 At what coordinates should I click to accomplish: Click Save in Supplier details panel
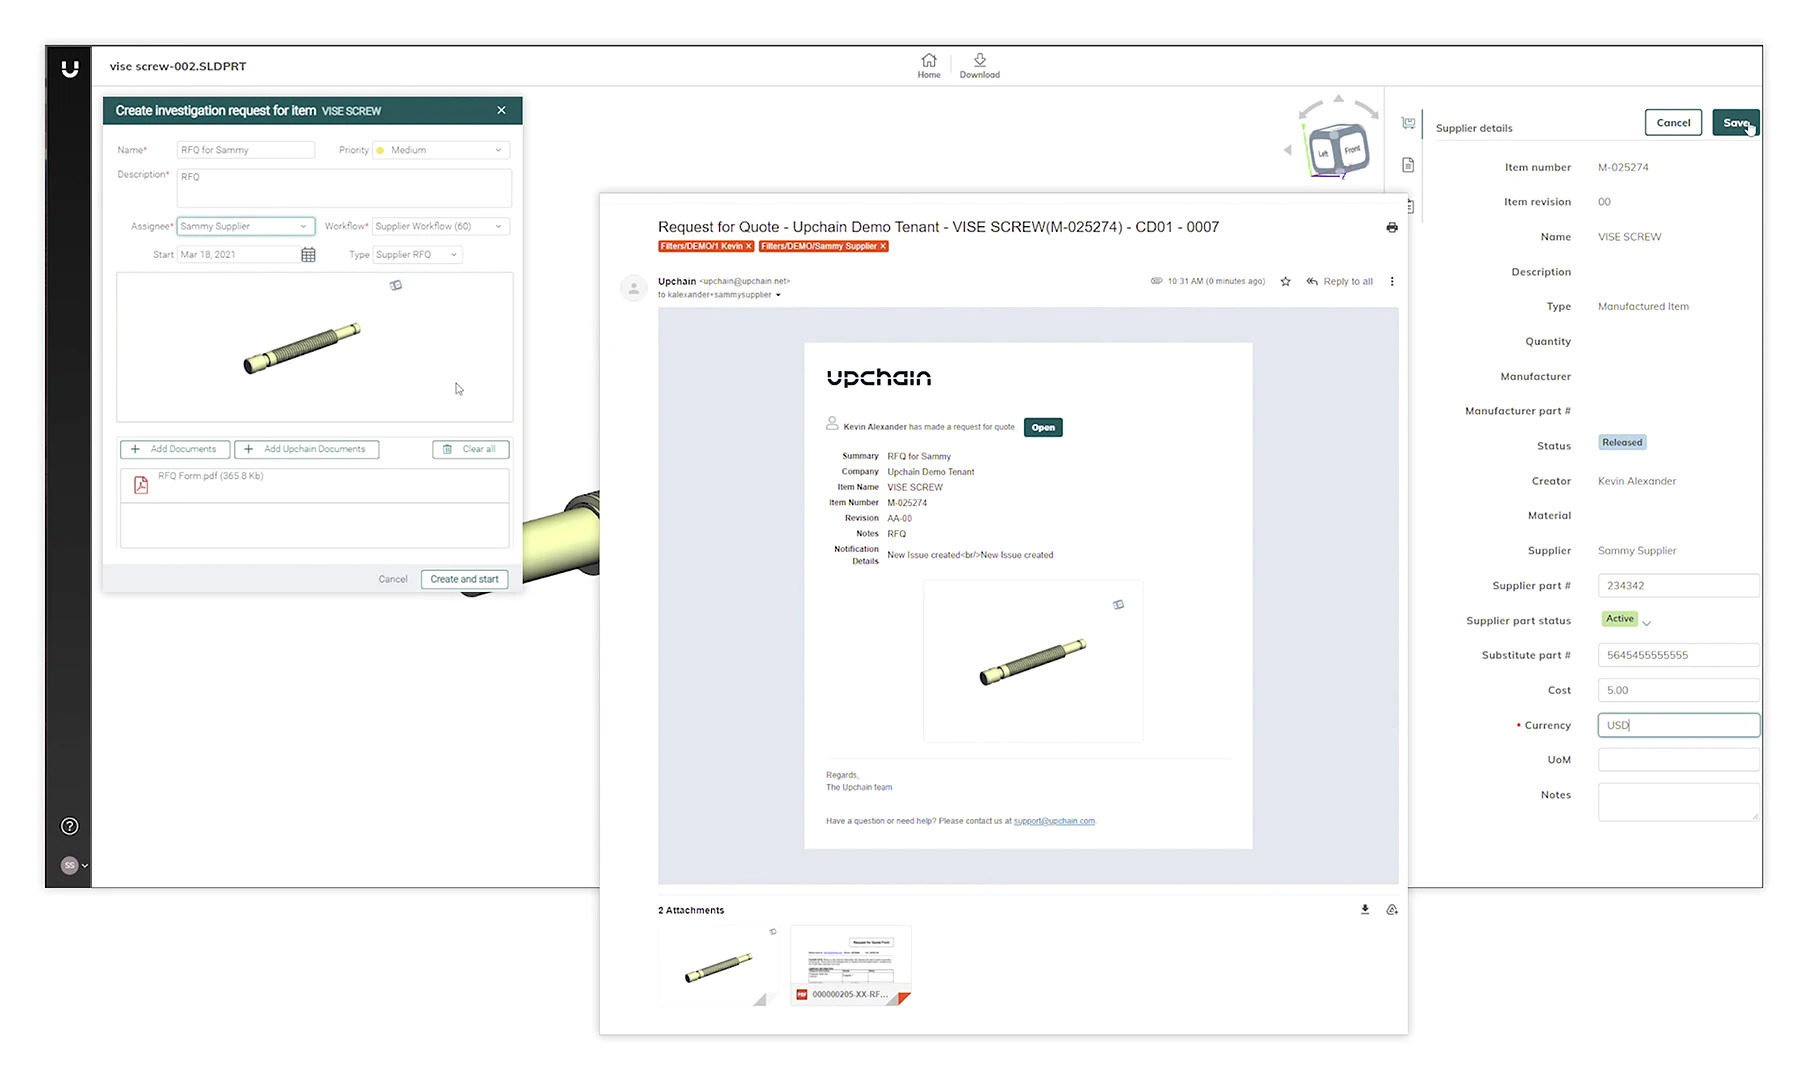(x=1736, y=123)
